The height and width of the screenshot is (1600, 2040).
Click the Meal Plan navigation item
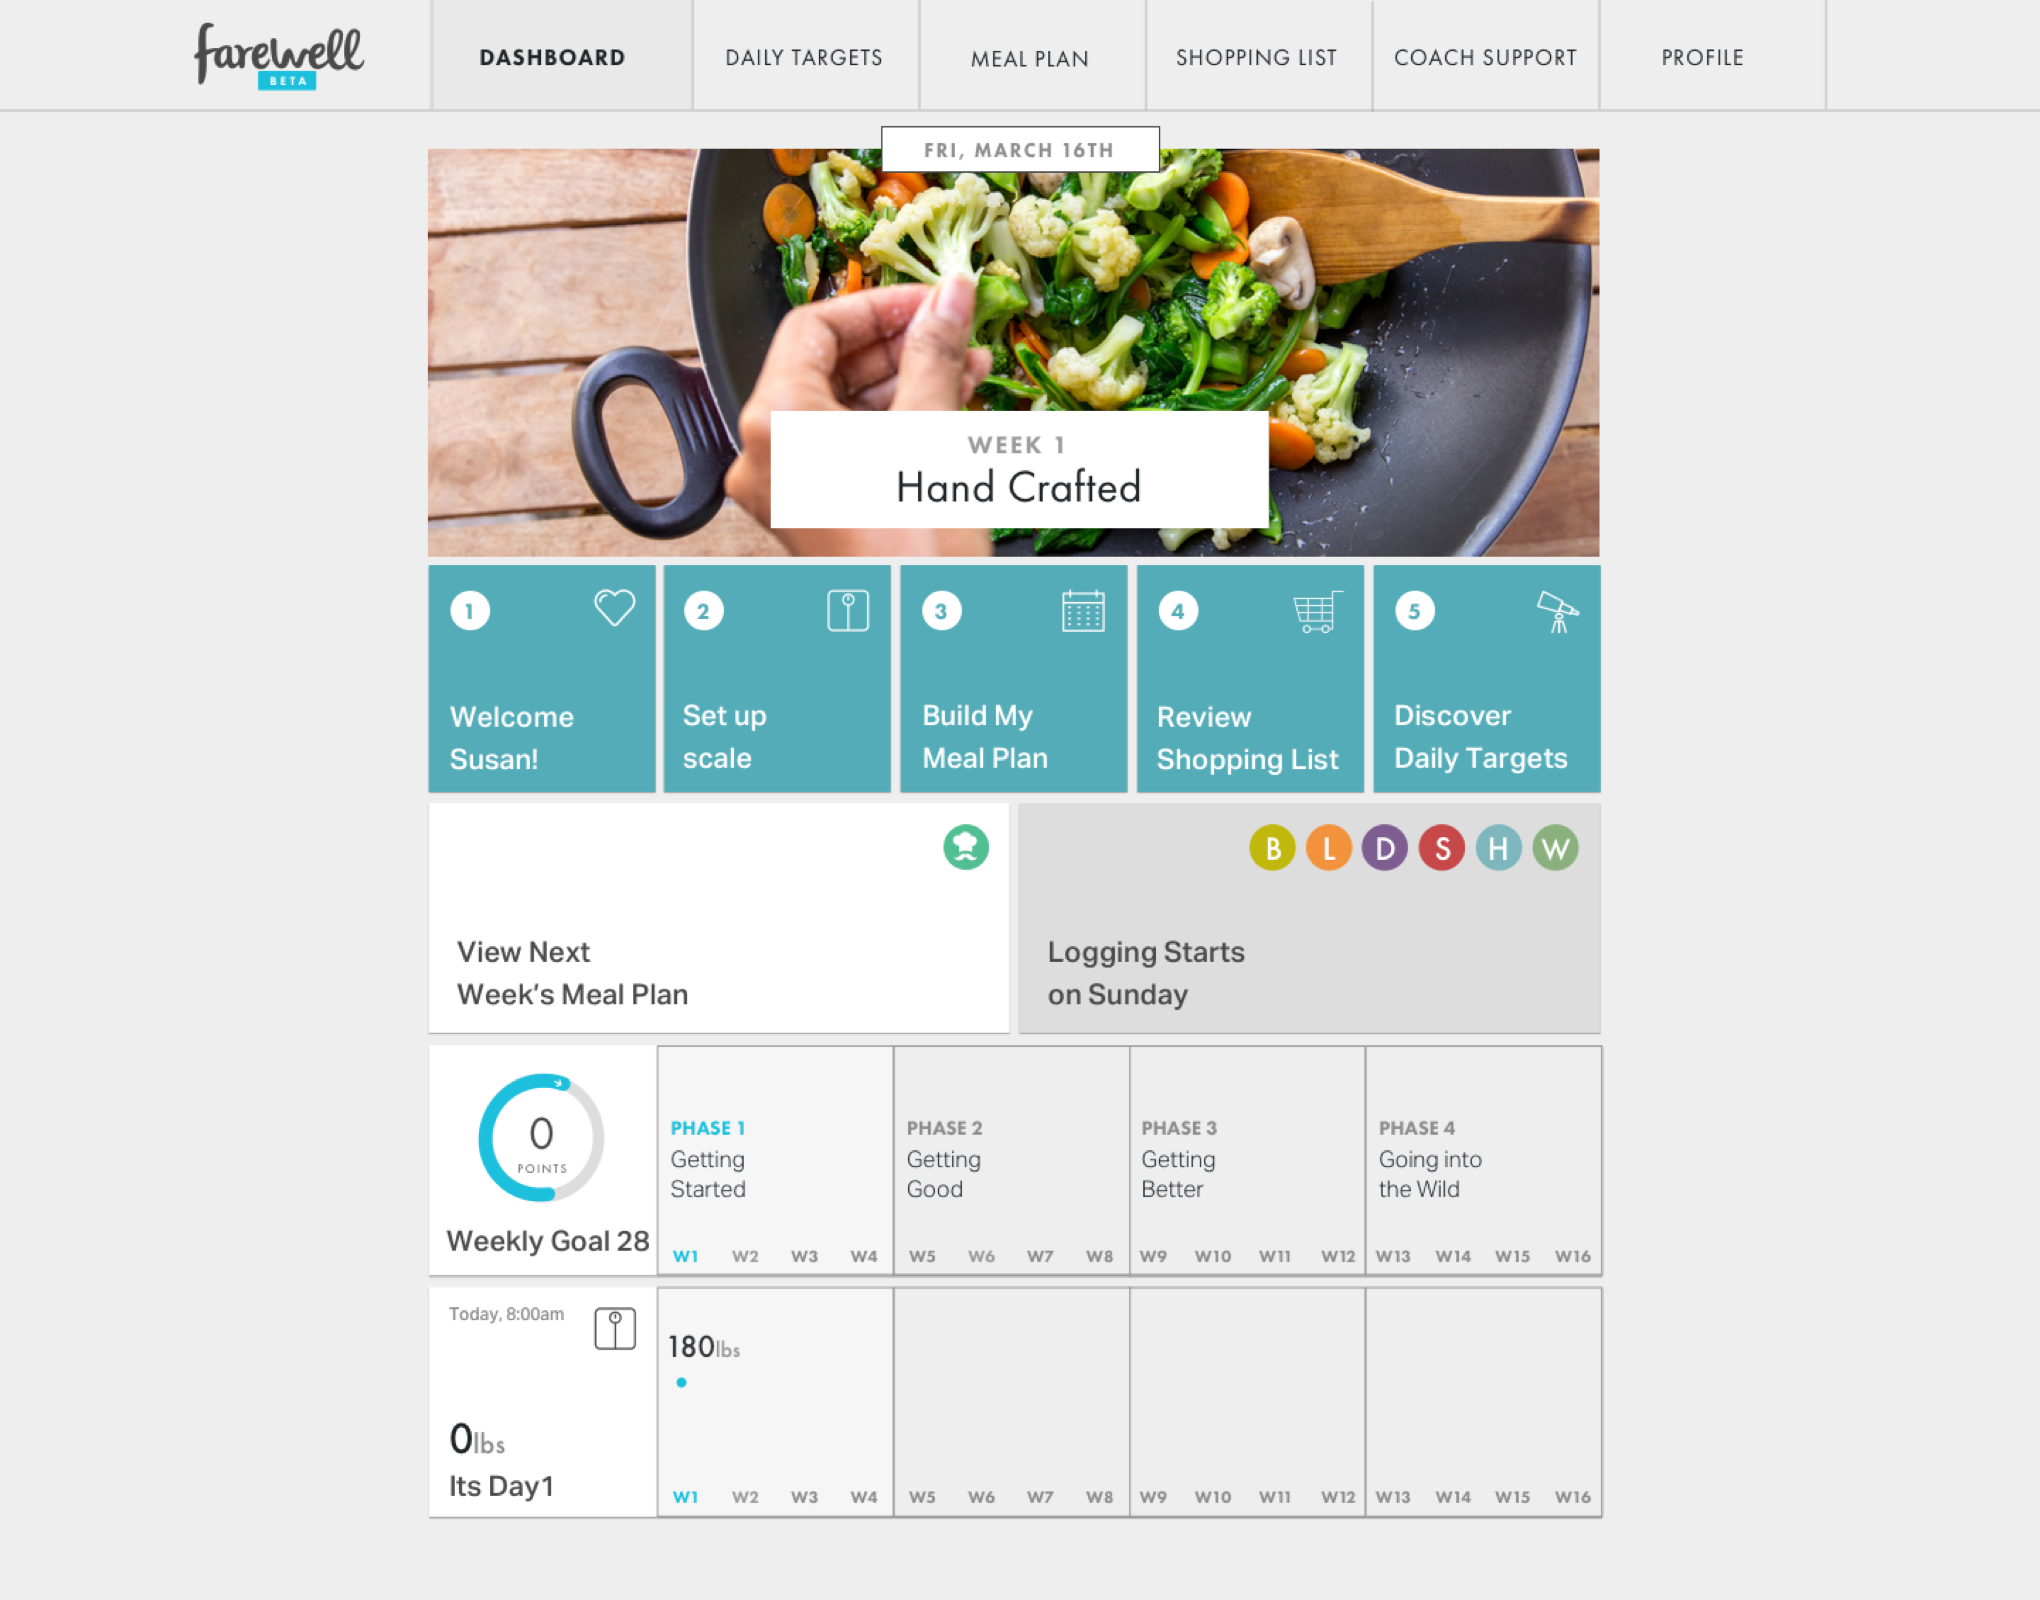coord(1030,56)
